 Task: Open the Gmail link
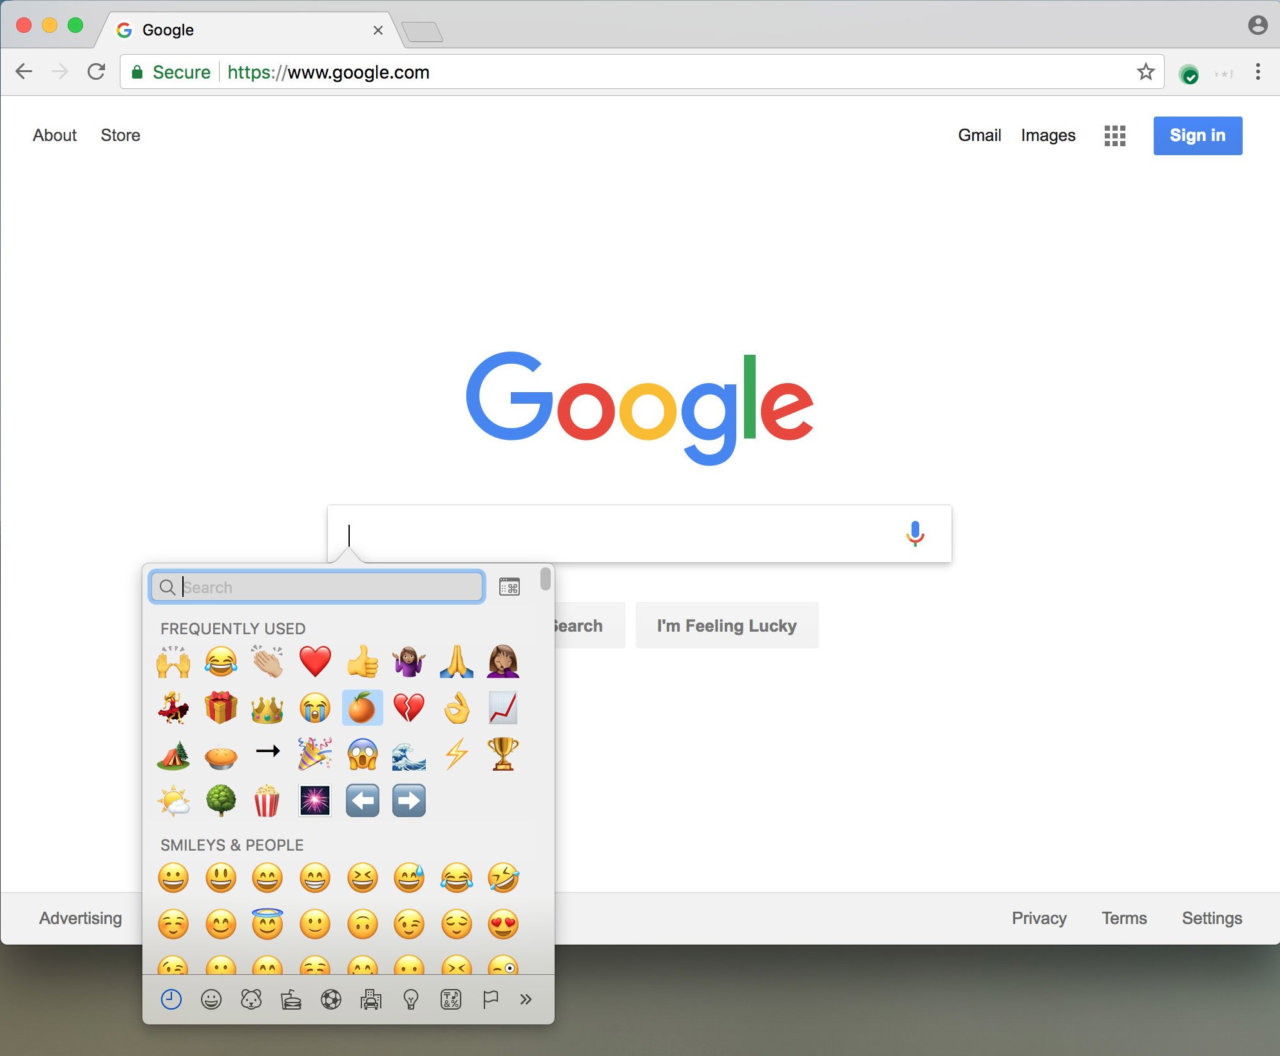click(980, 135)
